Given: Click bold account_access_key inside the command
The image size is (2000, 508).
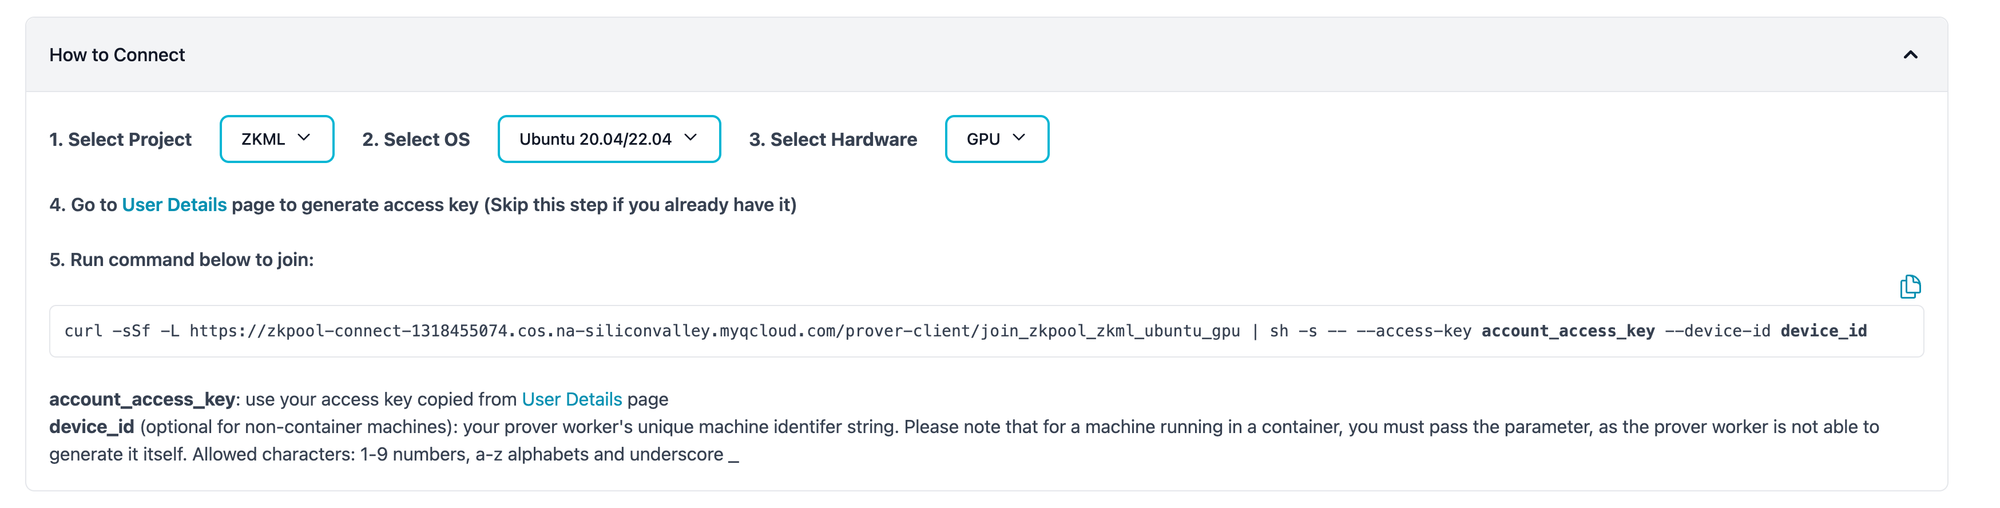Looking at the screenshot, I should pyautogui.click(x=1567, y=331).
